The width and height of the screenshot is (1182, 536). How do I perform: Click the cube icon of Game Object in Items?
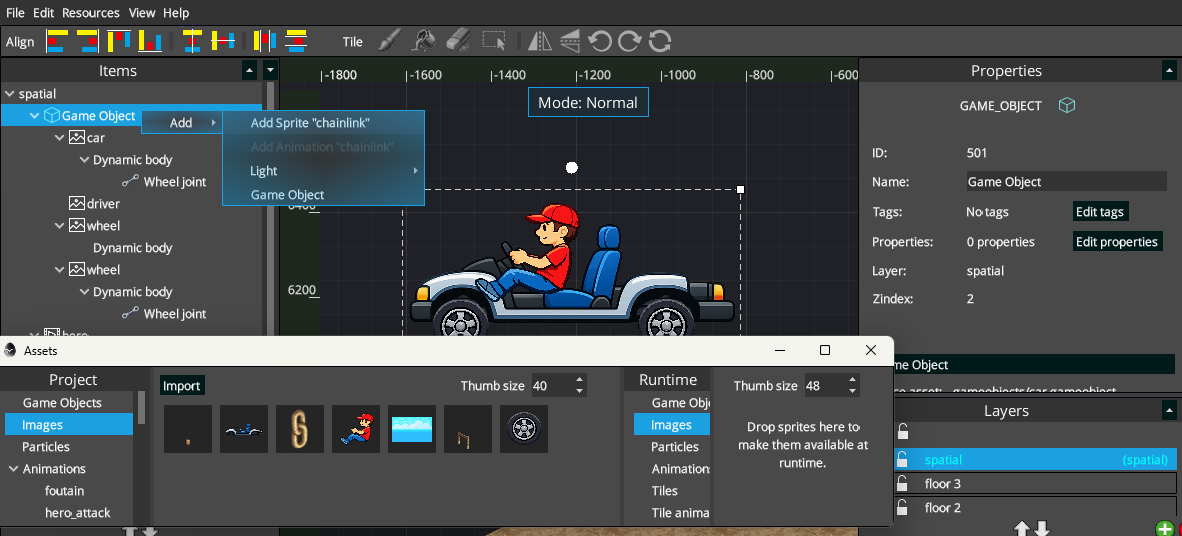pos(52,115)
